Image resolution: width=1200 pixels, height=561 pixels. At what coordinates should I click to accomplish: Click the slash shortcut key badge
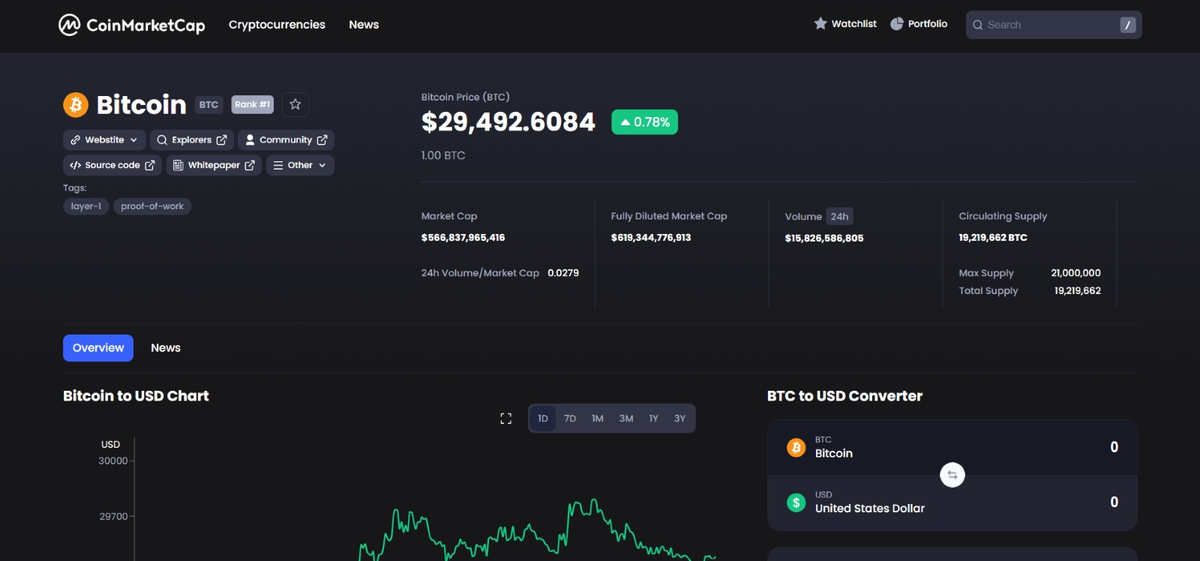coord(1127,25)
